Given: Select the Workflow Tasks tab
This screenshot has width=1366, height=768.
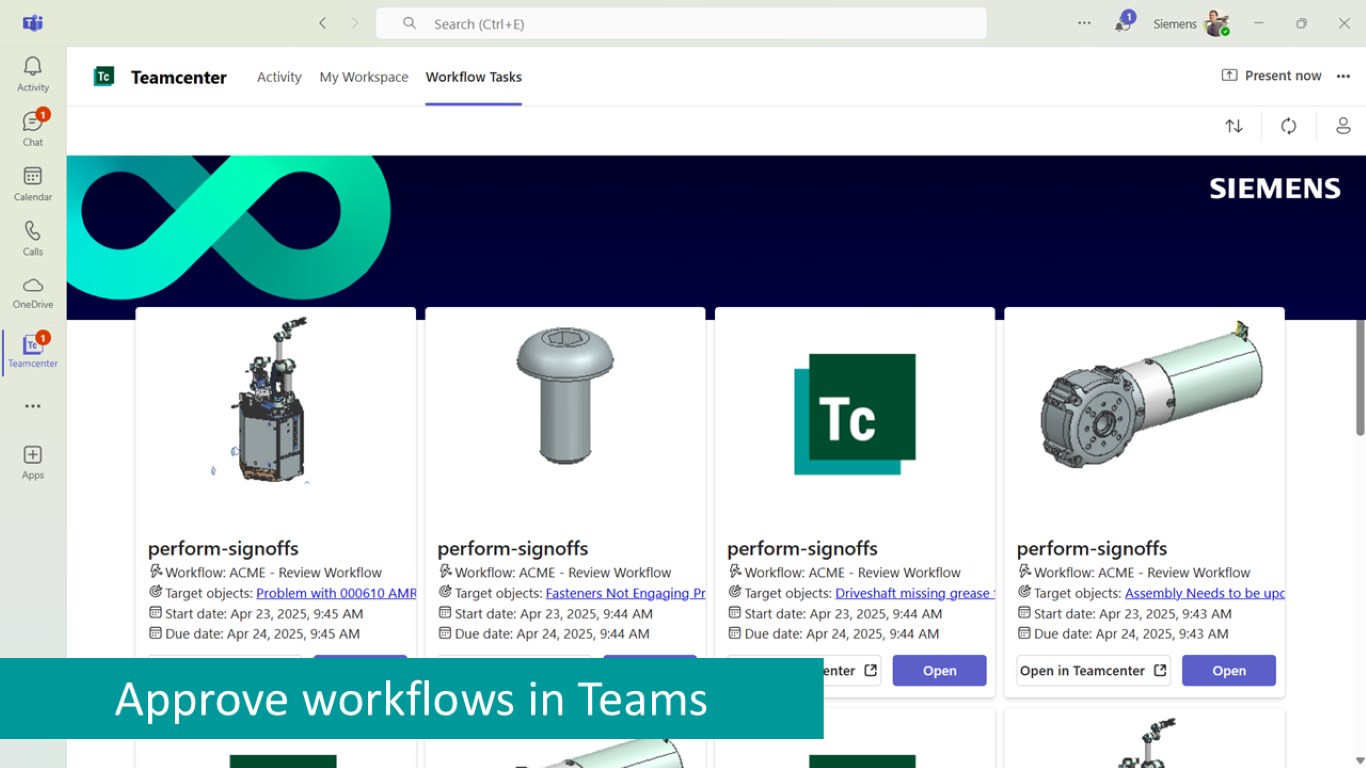Looking at the screenshot, I should (x=474, y=77).
